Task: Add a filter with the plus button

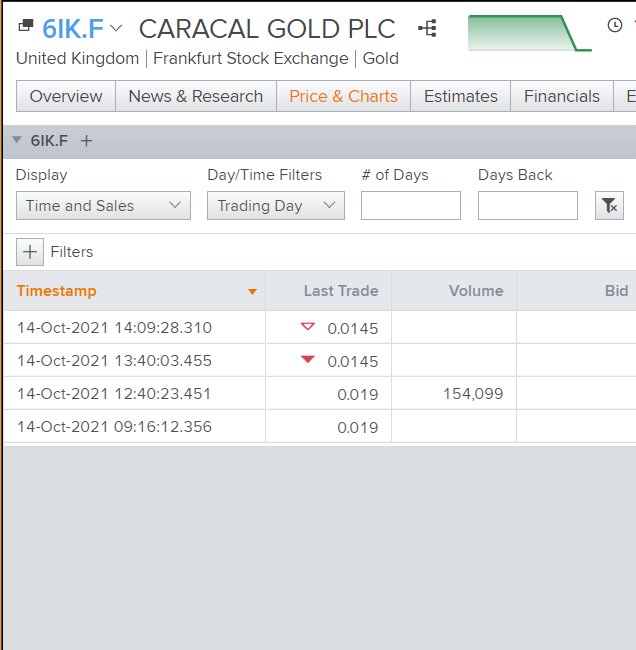Action: [30, 252]
